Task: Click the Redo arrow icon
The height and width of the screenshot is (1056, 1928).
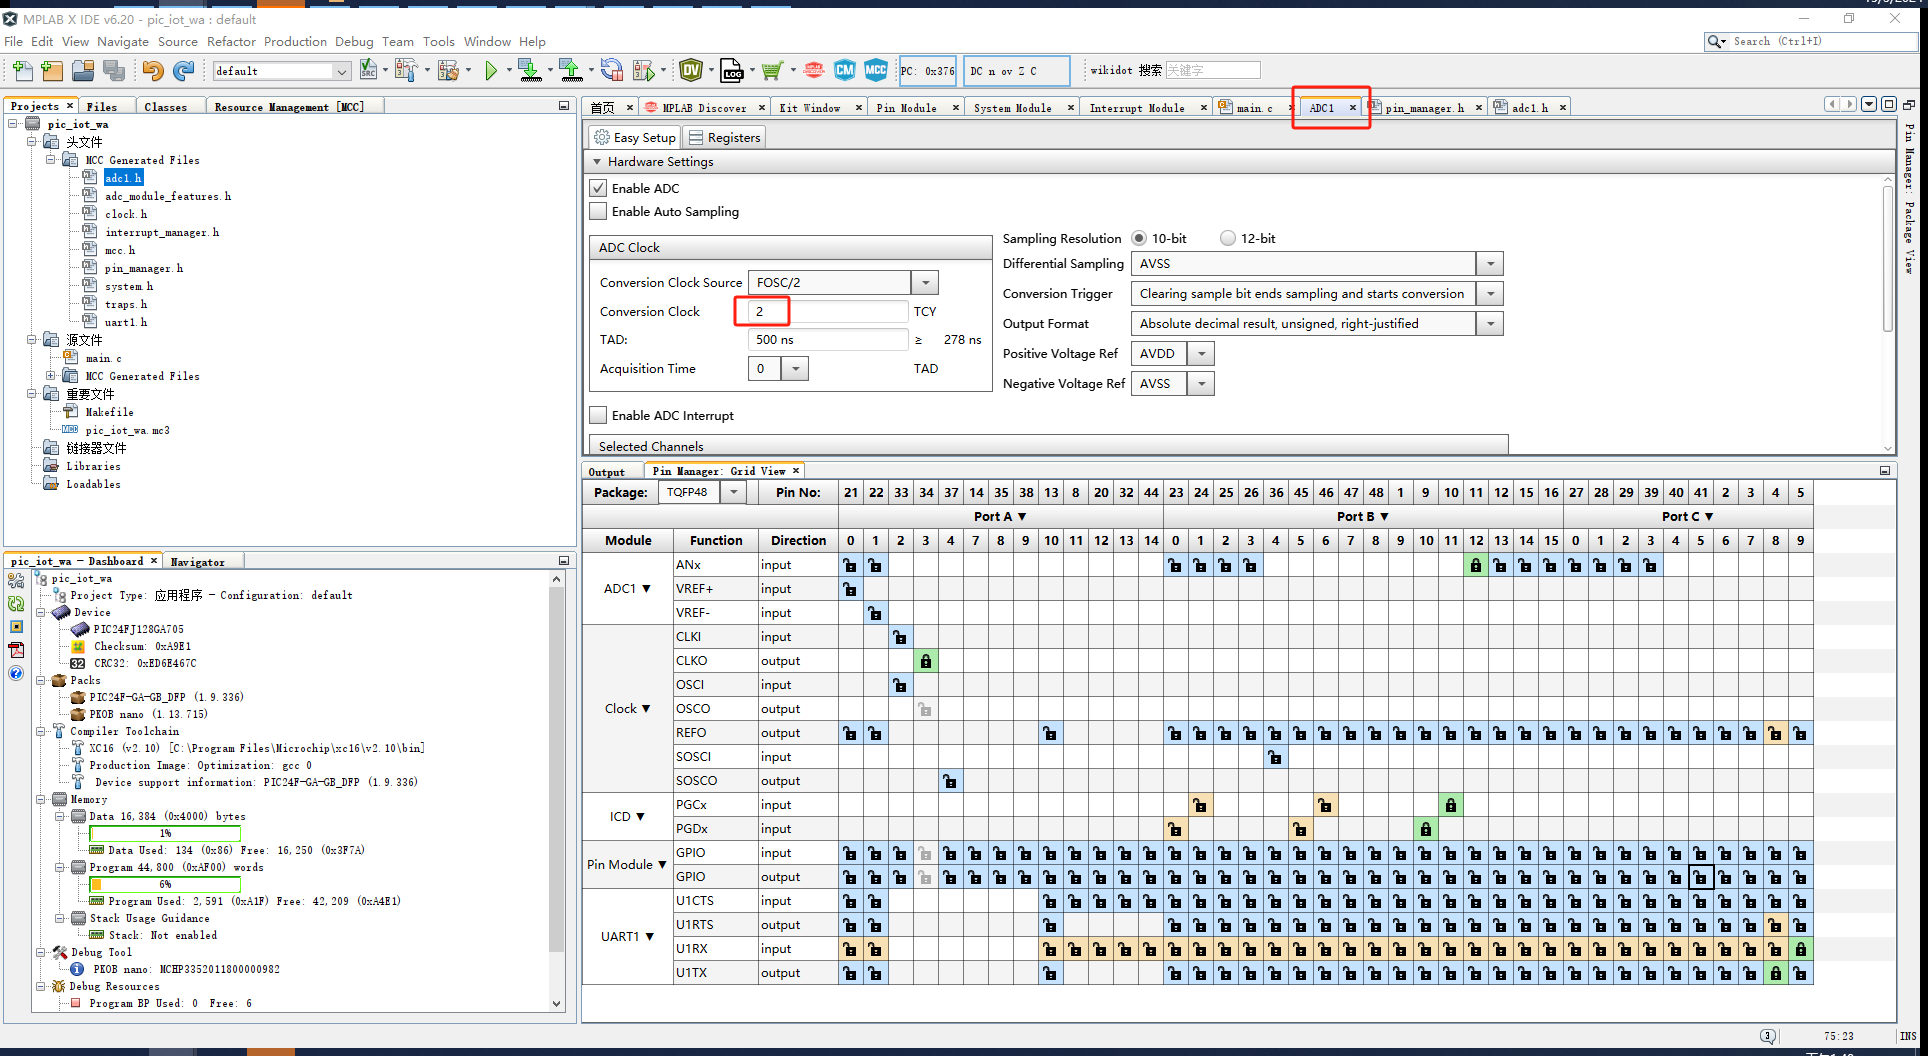Action: coord(183,70)
